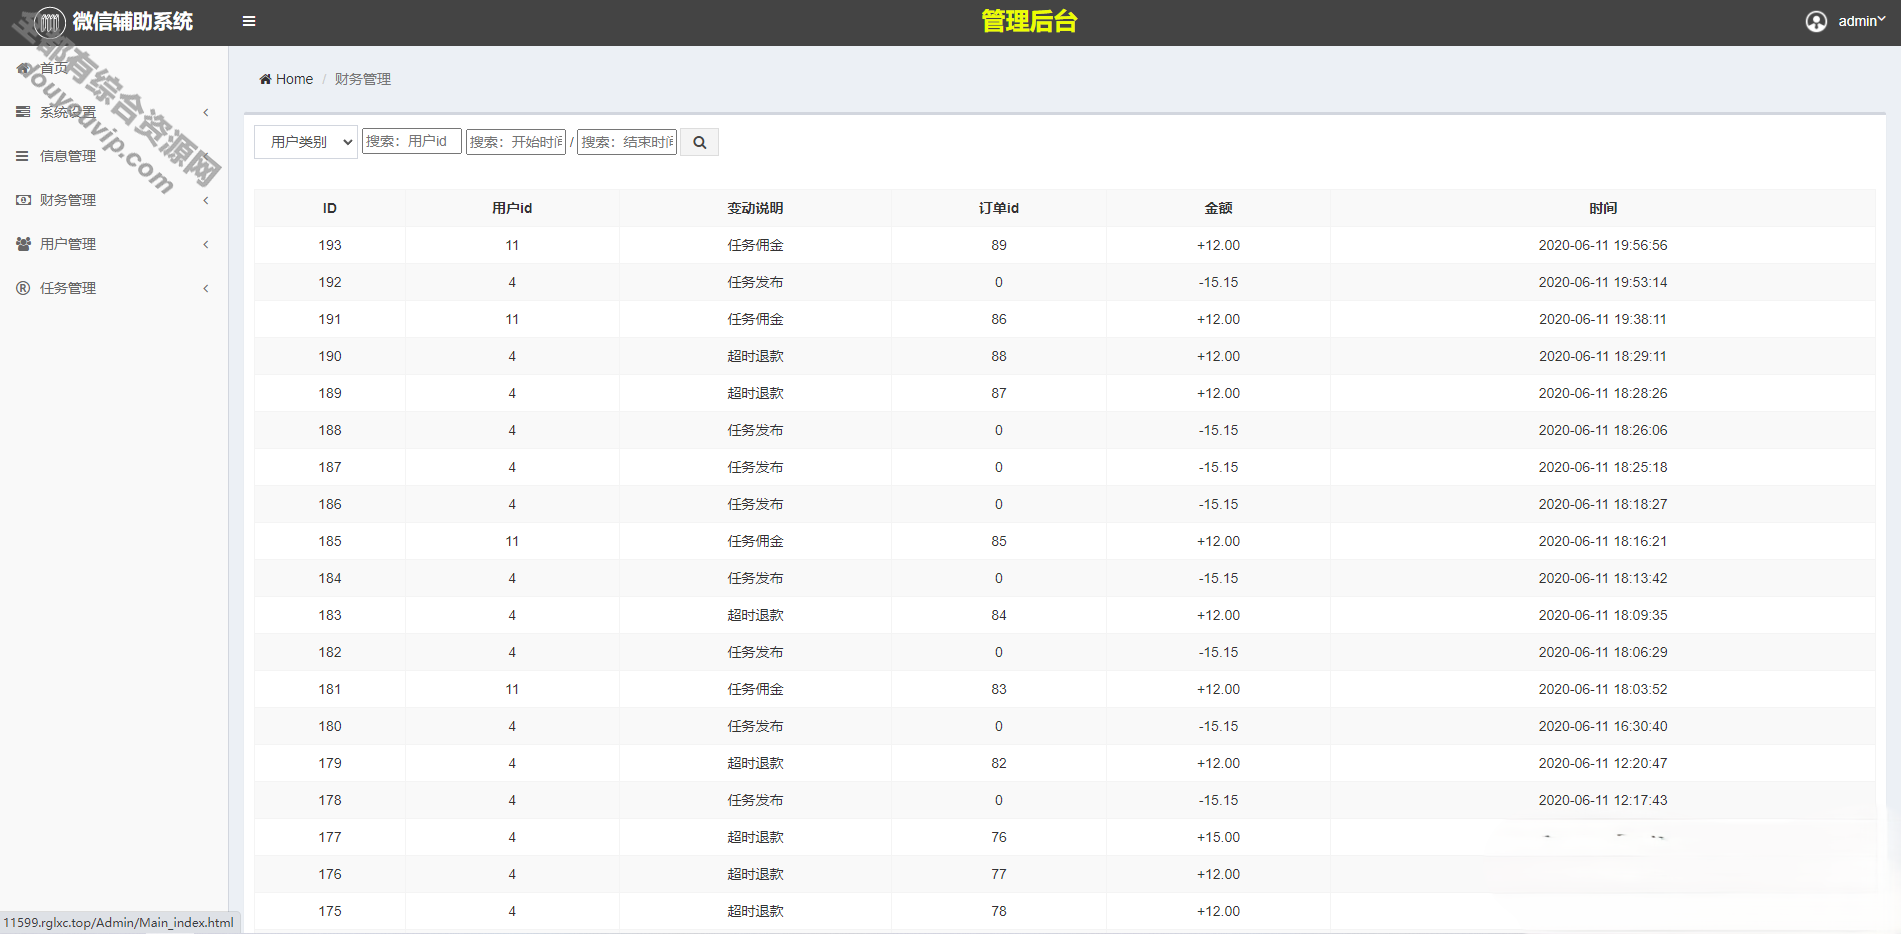Image resolution: width=1901 pixels, height=934 pixels.
Task: Click the 订单id column header
Action: point(999,208)
